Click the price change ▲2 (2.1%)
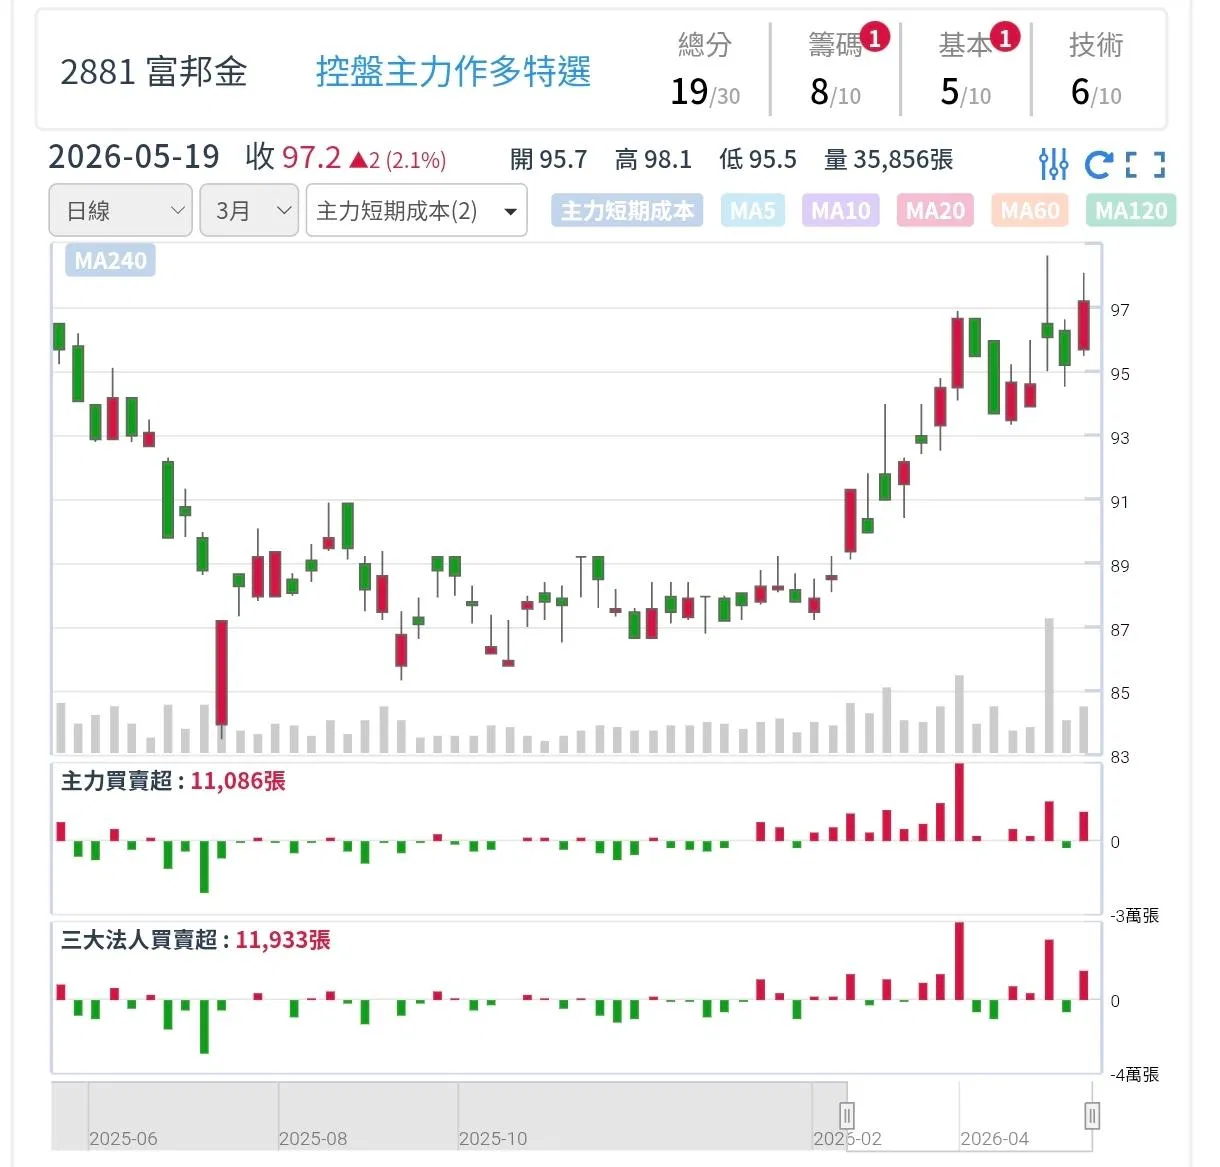Screen dimensions: 1220x1167 pos(398,160)
